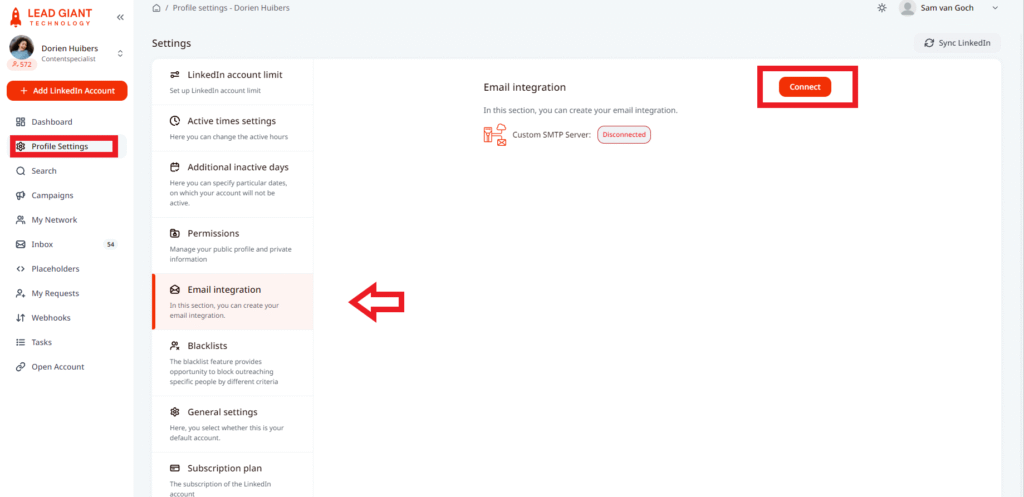Click the Webhooks arrows icon

(21, 318)
